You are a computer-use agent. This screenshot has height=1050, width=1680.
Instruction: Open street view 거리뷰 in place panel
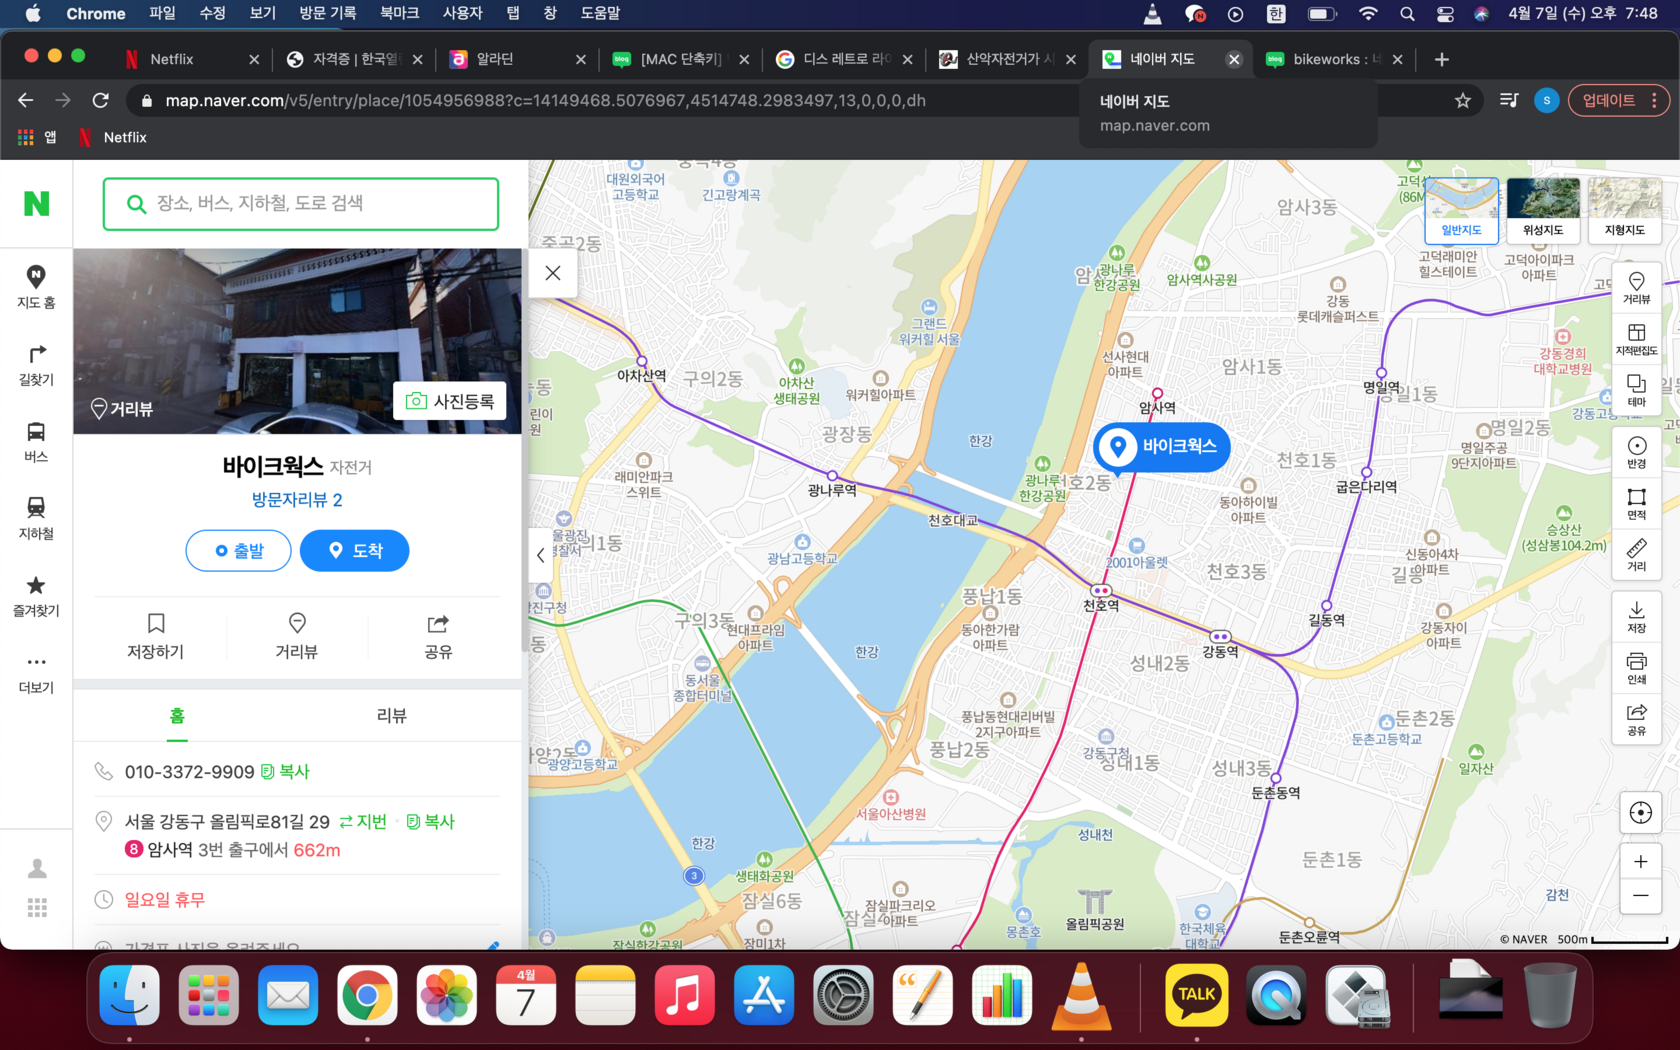point(297,636)
